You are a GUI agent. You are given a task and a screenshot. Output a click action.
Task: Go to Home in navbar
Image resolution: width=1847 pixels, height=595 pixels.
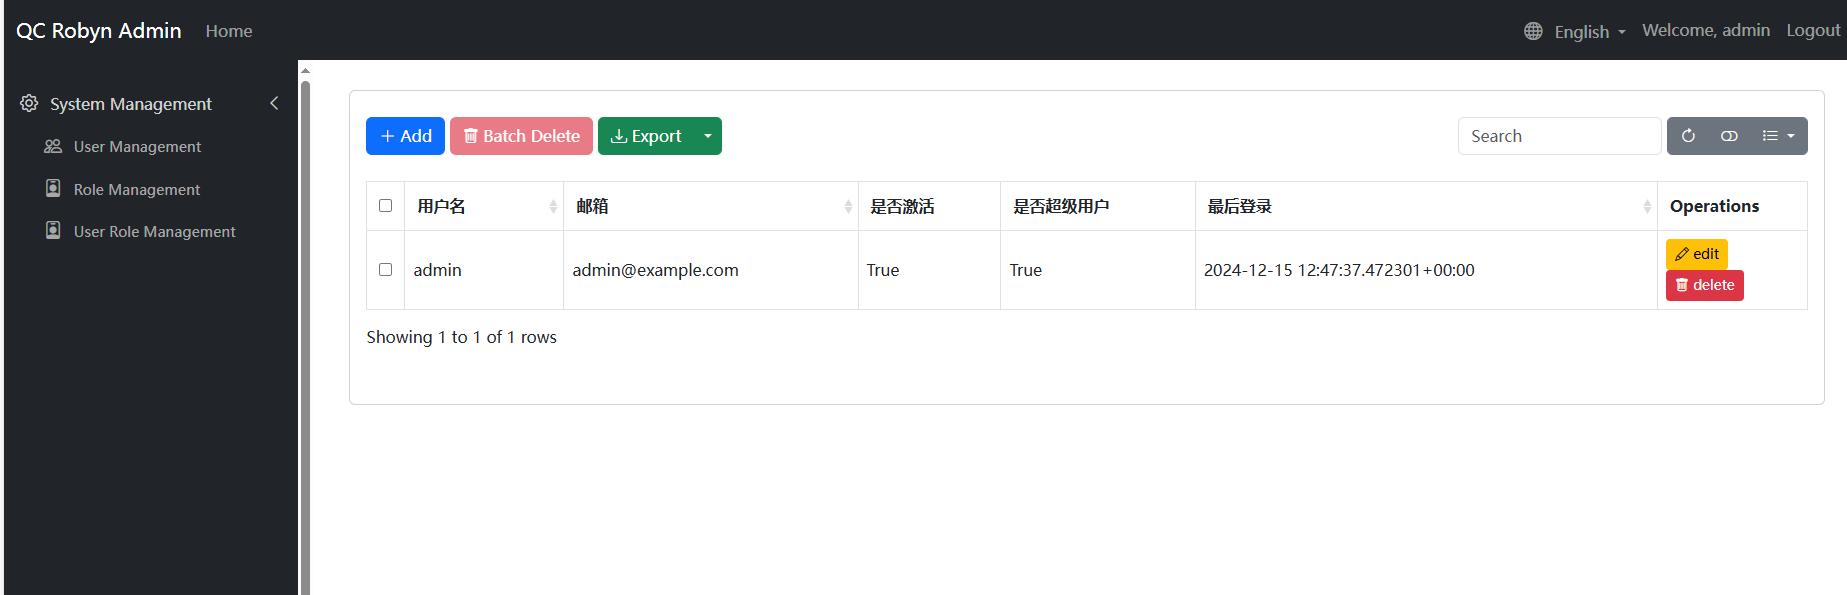click(229, 31)
